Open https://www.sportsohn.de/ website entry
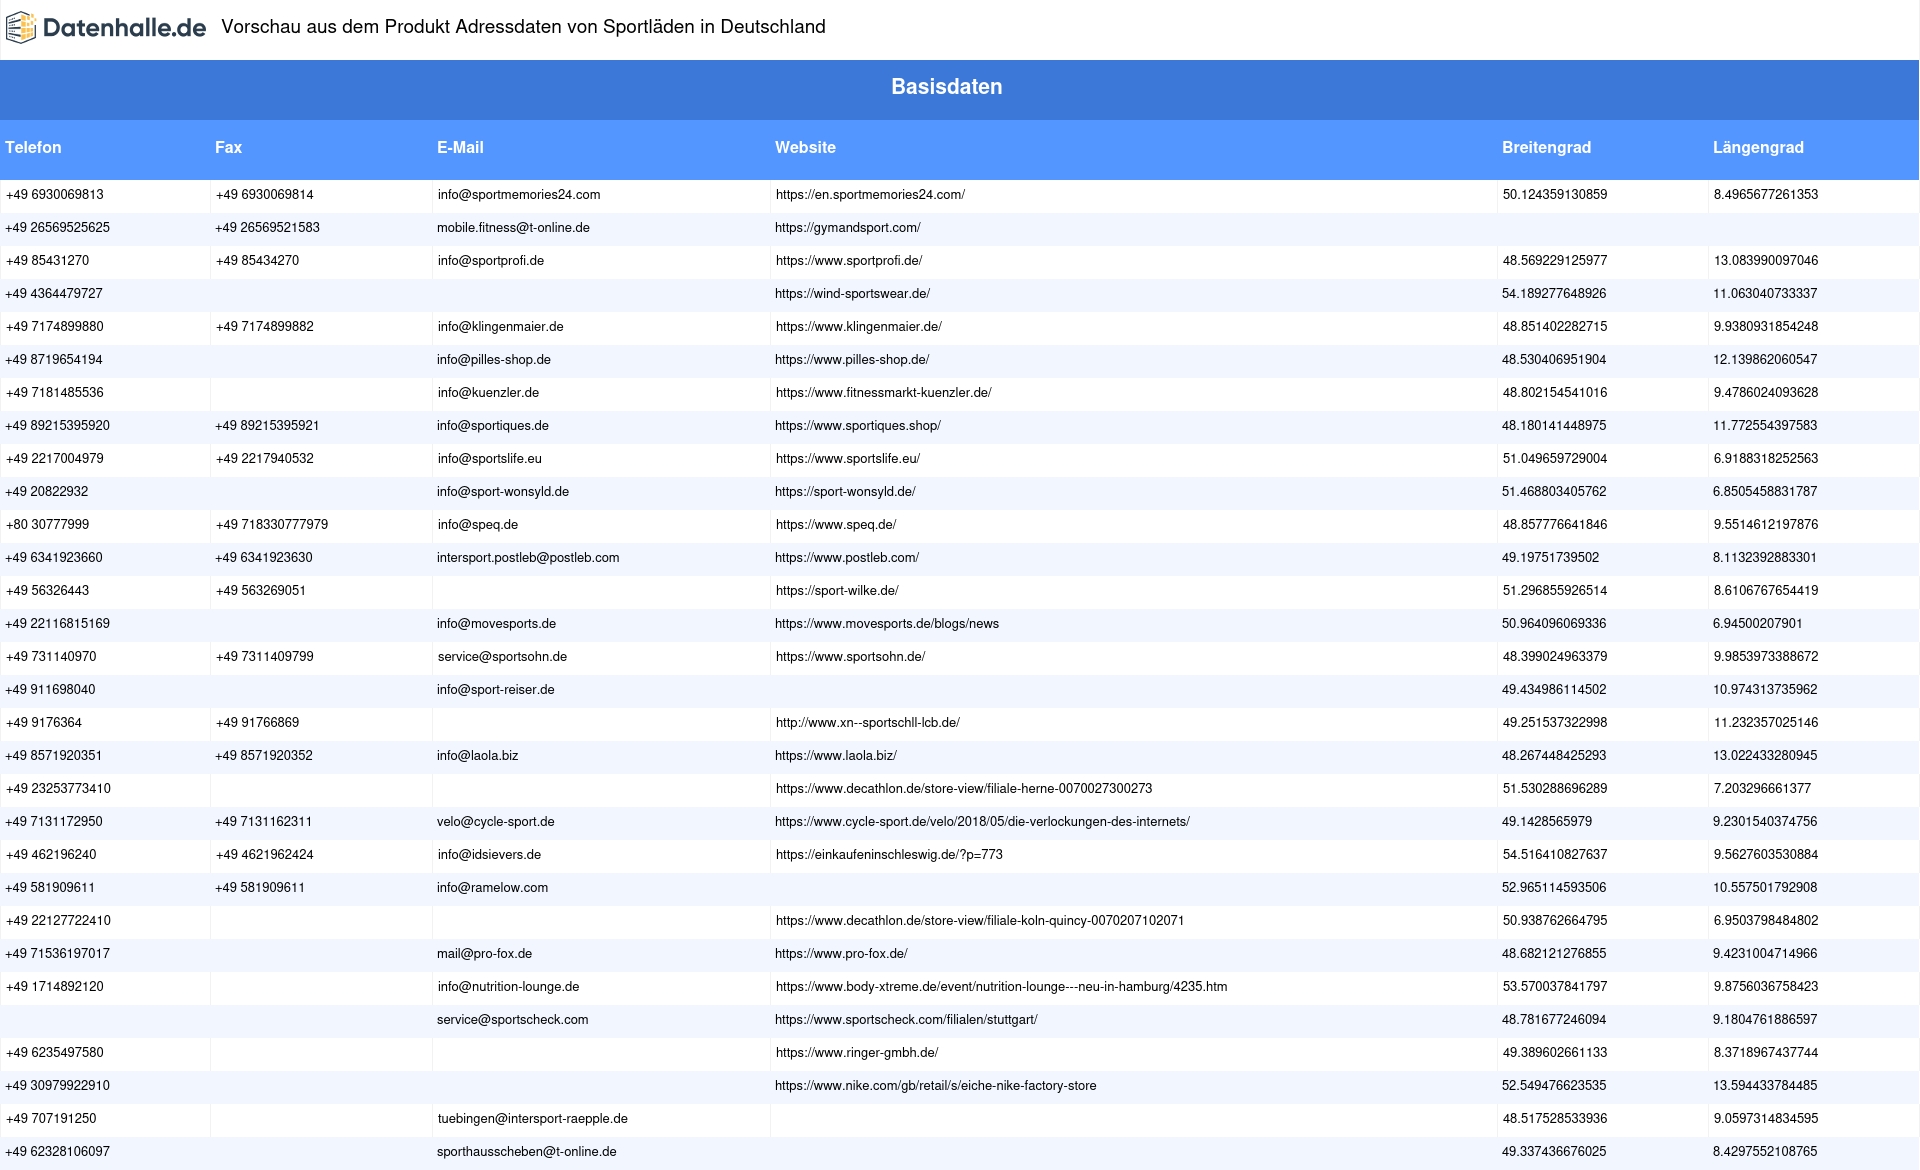 (850, 657)
